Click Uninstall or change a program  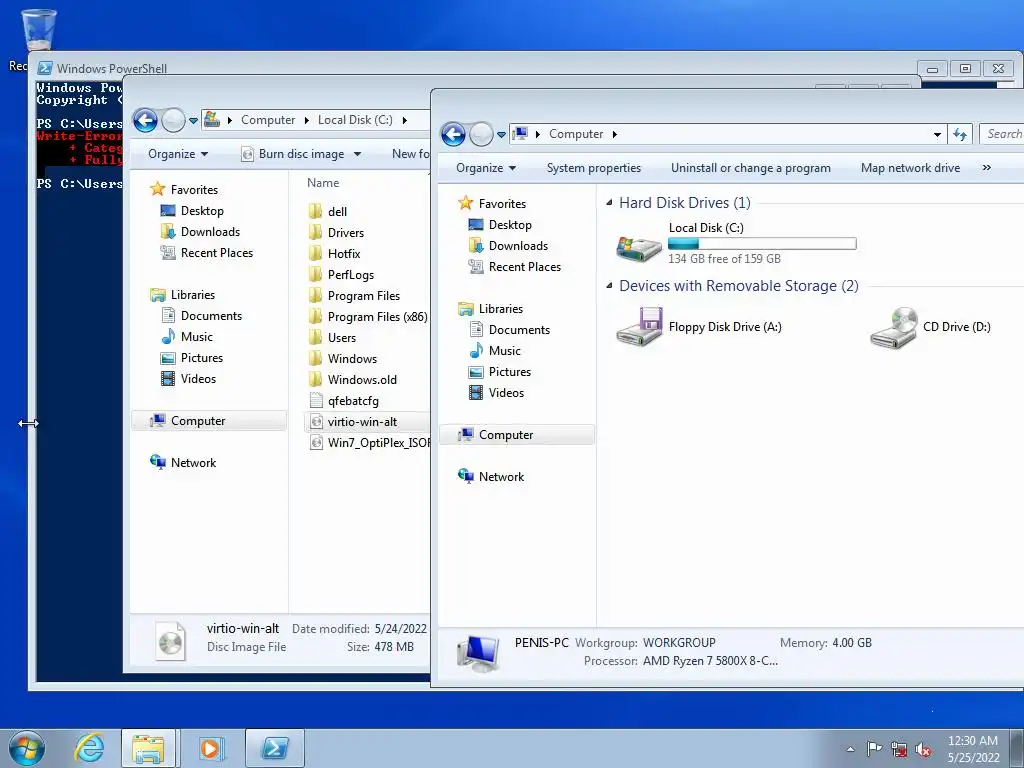(x=750, y=168)
